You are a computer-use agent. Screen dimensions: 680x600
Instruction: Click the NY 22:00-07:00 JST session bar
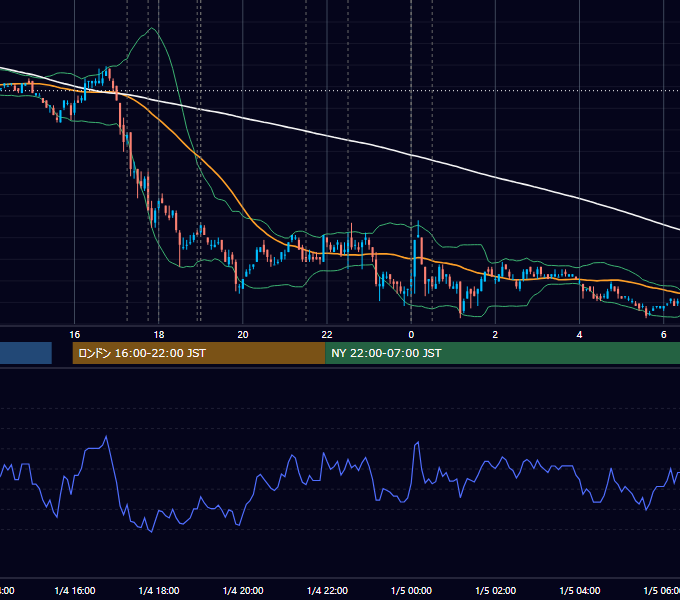502,353
